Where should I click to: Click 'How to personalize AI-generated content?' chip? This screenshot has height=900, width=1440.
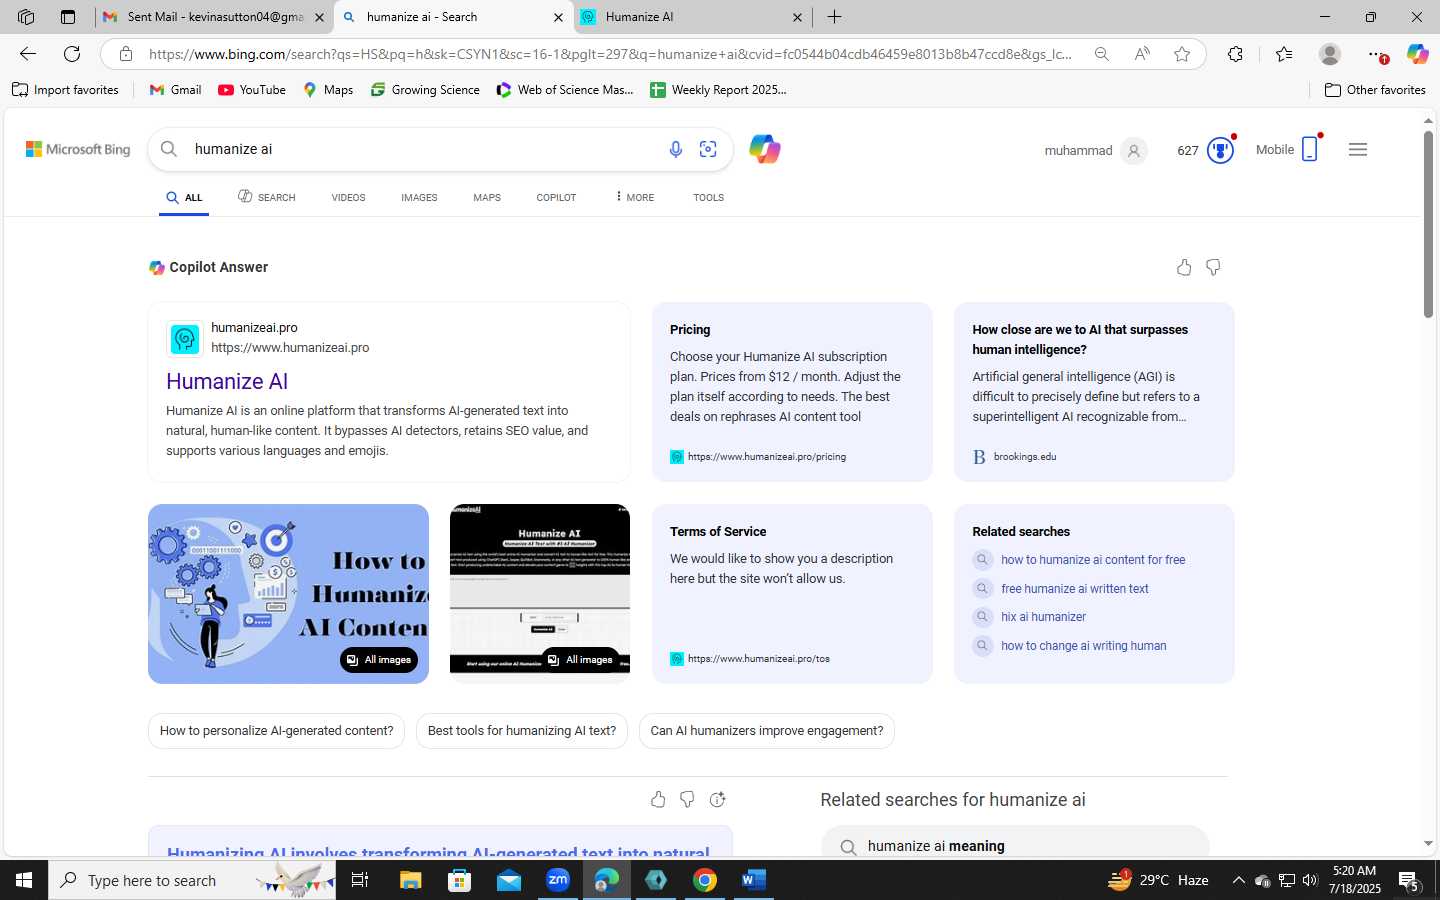276,731
